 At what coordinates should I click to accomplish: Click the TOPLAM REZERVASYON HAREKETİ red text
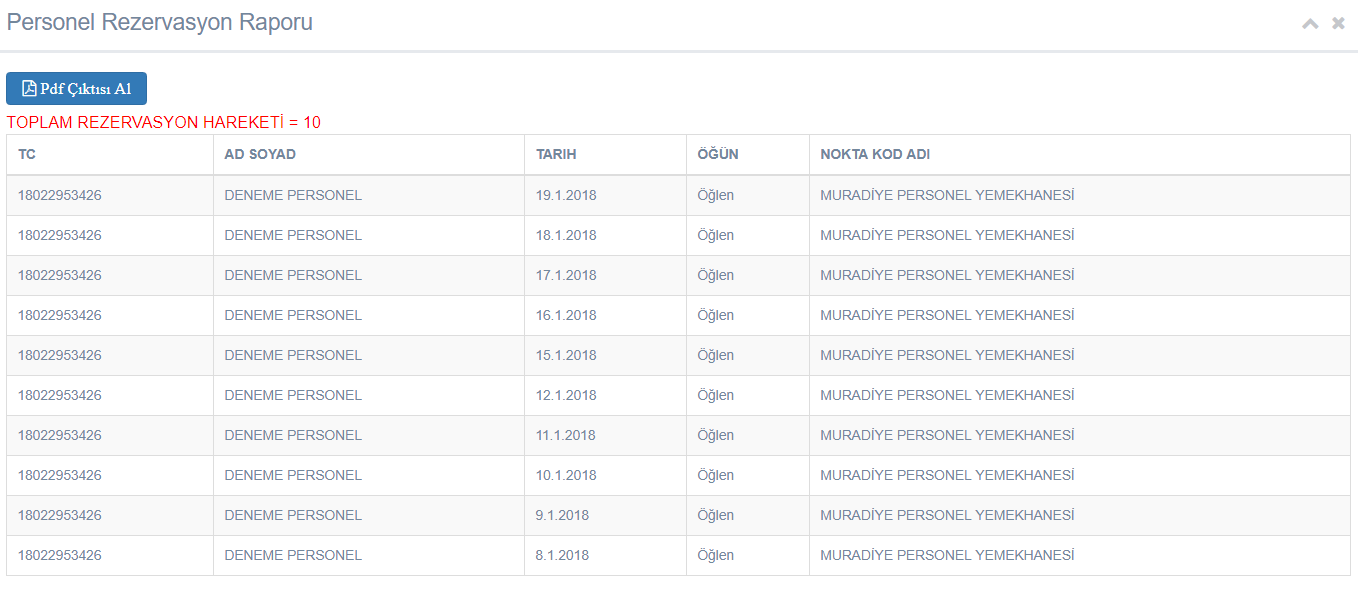coord(164,122)
